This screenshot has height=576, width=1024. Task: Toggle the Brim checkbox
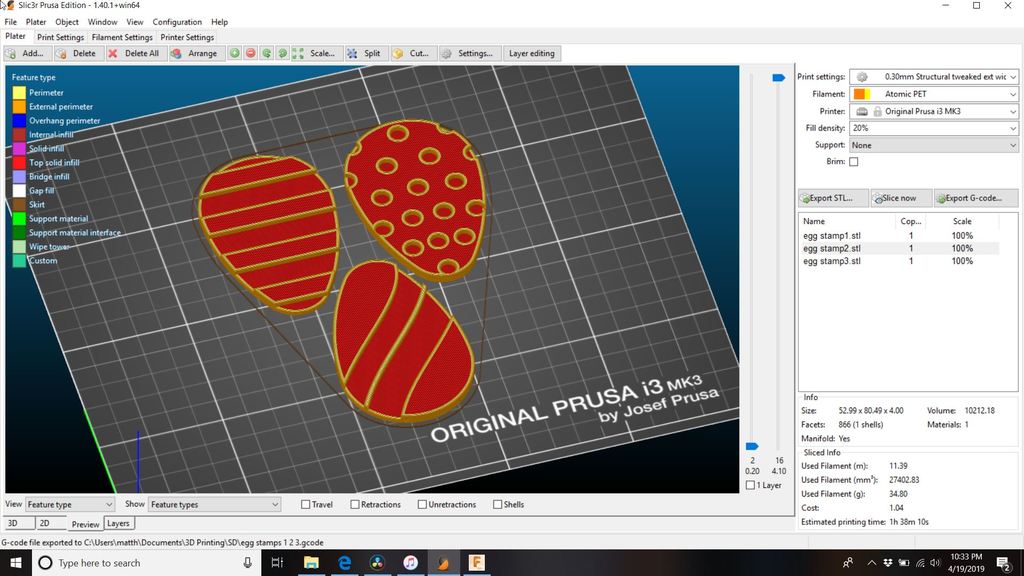click(854, 161)
